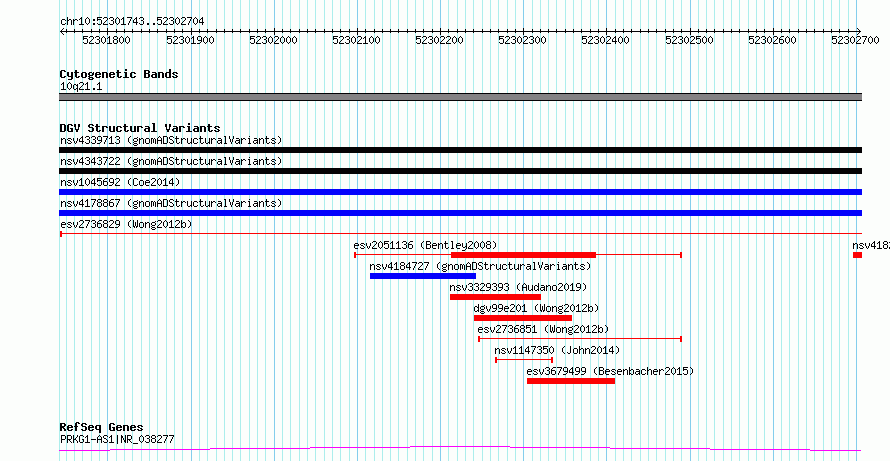890x461 pixels.
Task: Click ruler tick label 52302000
Action: point(274,40)
